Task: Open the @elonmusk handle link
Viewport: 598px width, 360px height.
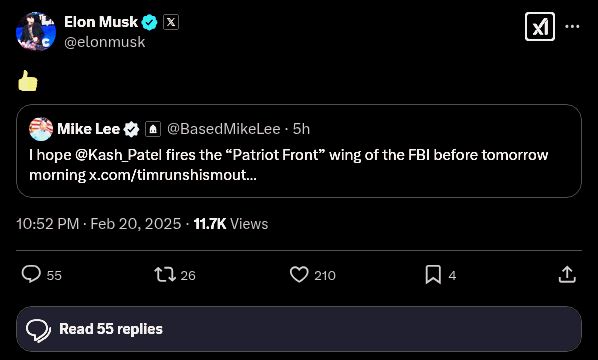Action: pyautogui.click(x=104, y=42)
